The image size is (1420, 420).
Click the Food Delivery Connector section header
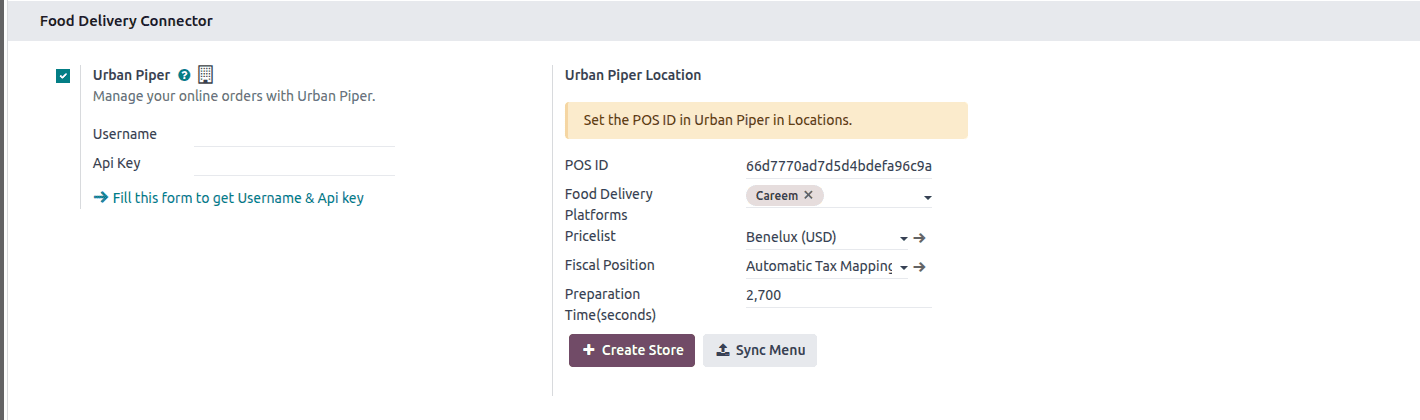coord(126,20)
